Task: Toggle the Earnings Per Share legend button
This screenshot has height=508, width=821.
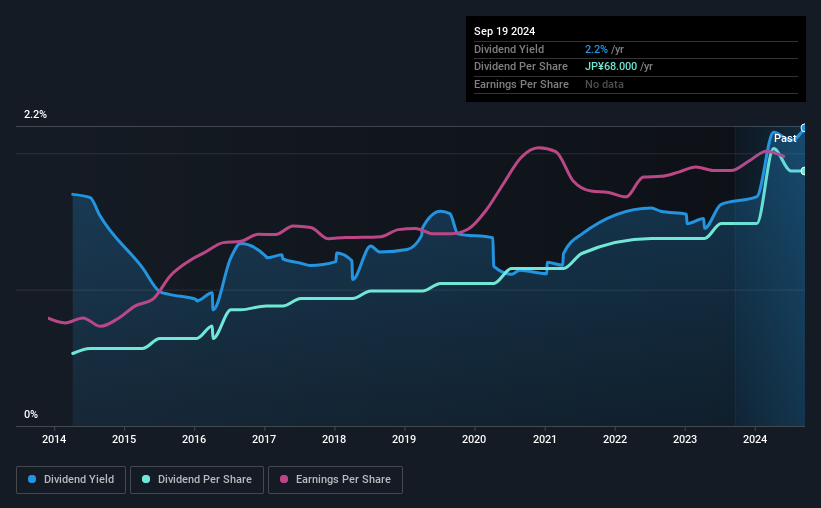Action: click(335, 480)
